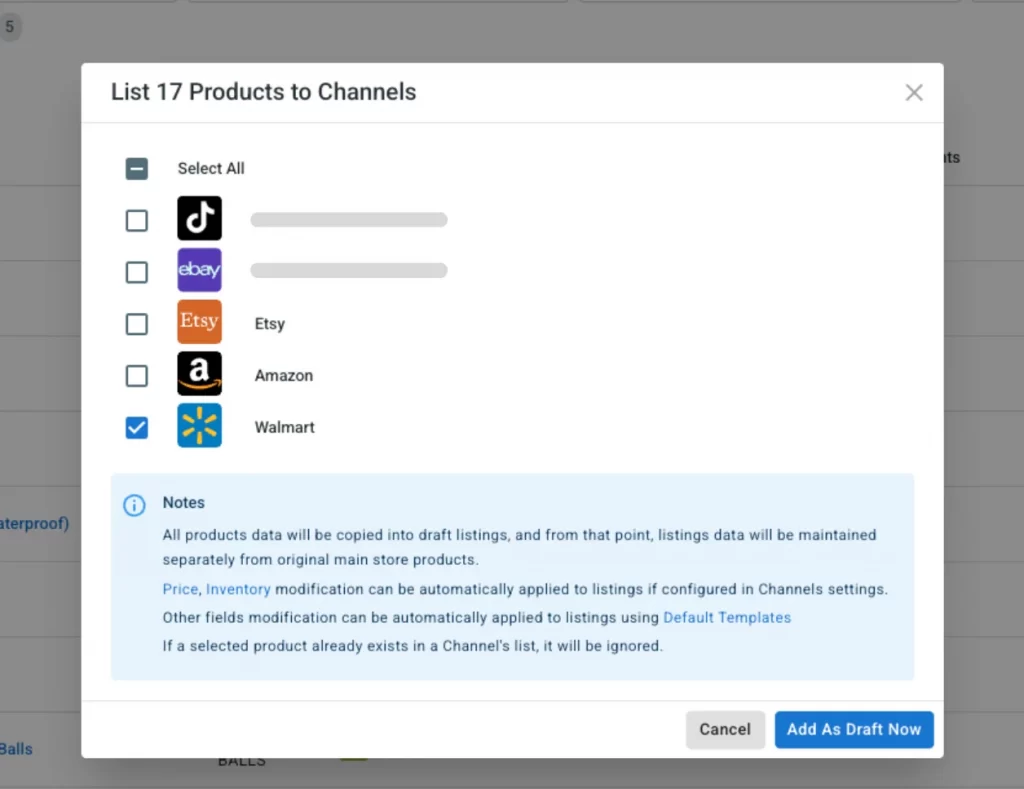Click the Walmart channel label
The image size is (1024, 789).
pos(284,427)
